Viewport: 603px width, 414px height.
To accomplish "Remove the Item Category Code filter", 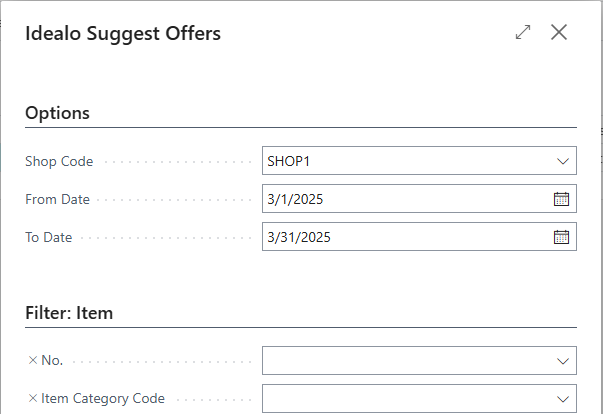I will pyautogui.click(x=33, y=398).
